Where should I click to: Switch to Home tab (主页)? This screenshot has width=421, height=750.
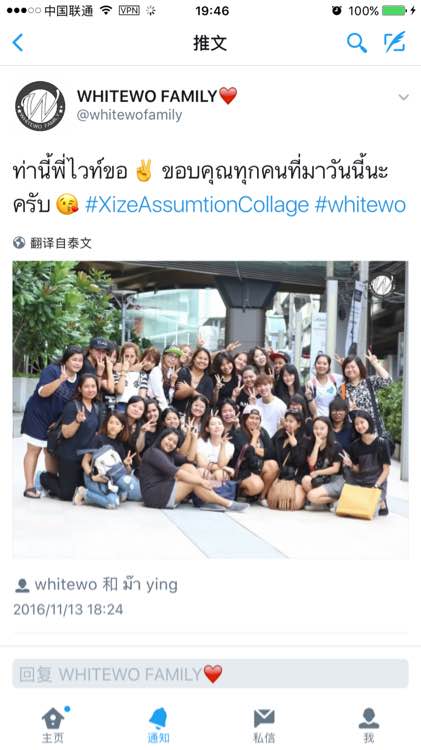coord(53,725)
